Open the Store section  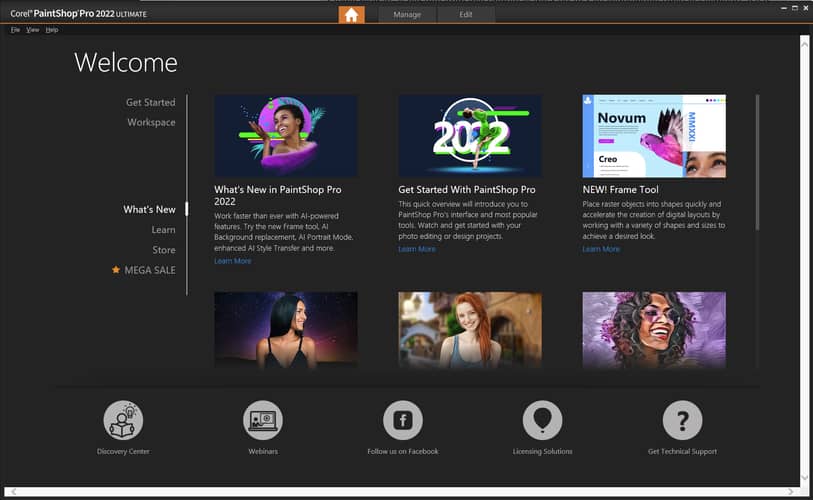163,250
